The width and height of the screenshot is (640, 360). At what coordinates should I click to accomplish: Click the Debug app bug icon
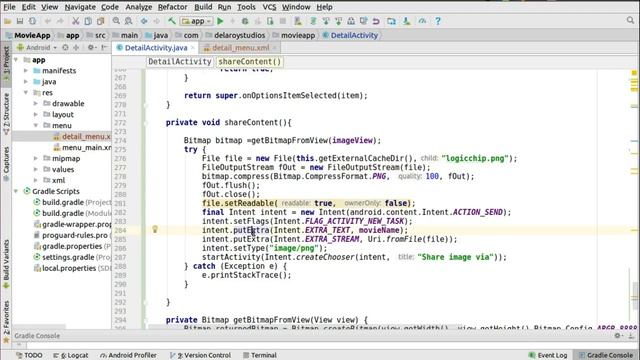pos(245,21)
